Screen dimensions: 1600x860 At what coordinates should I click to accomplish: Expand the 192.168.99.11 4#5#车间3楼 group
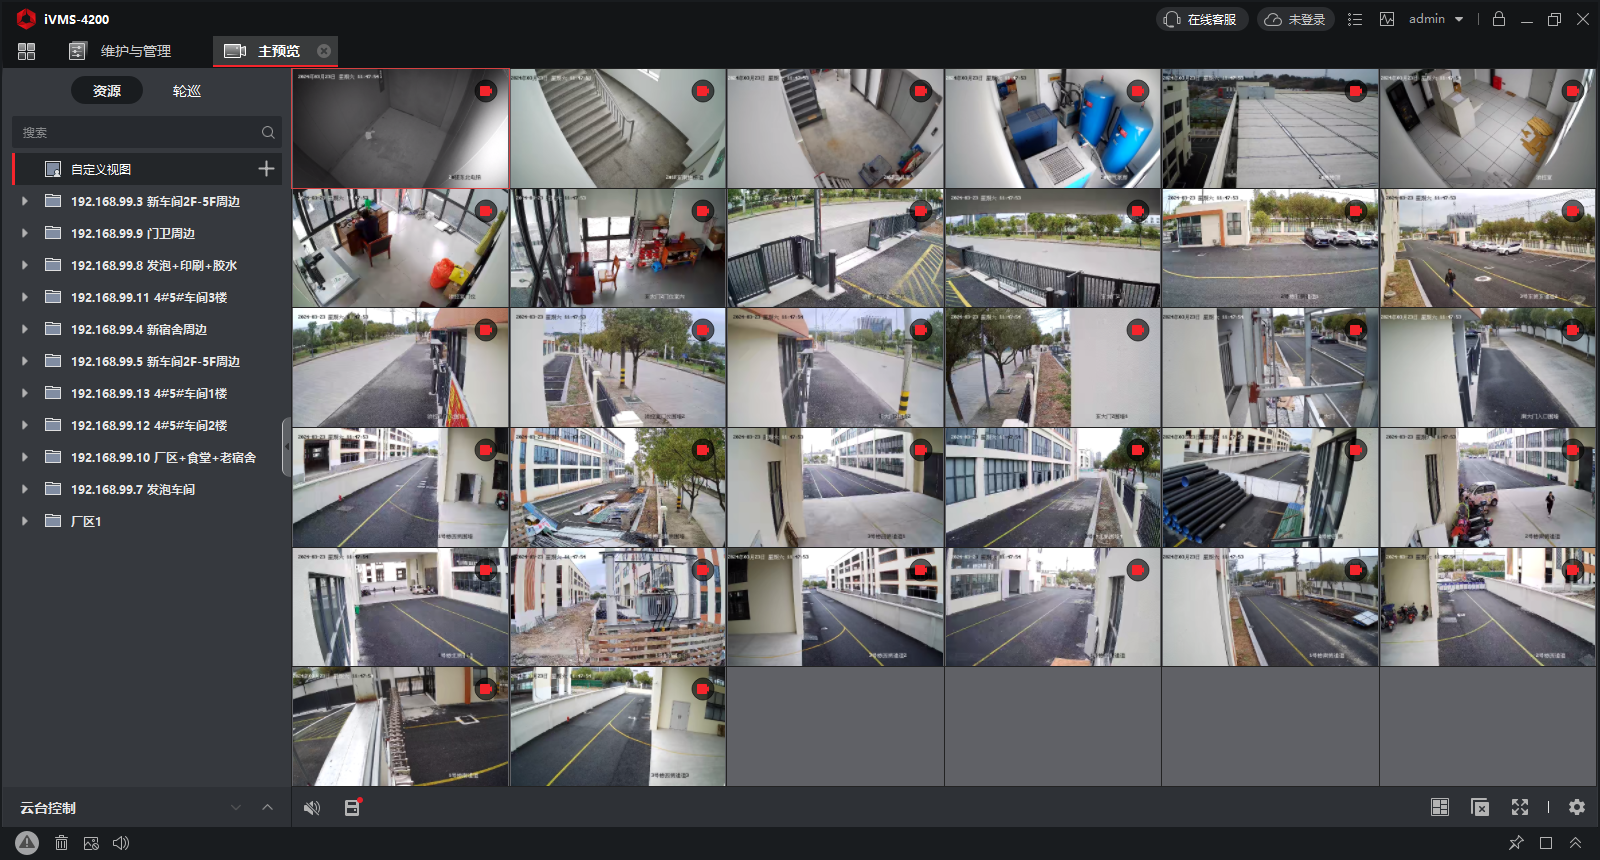(x=25, y=297)
